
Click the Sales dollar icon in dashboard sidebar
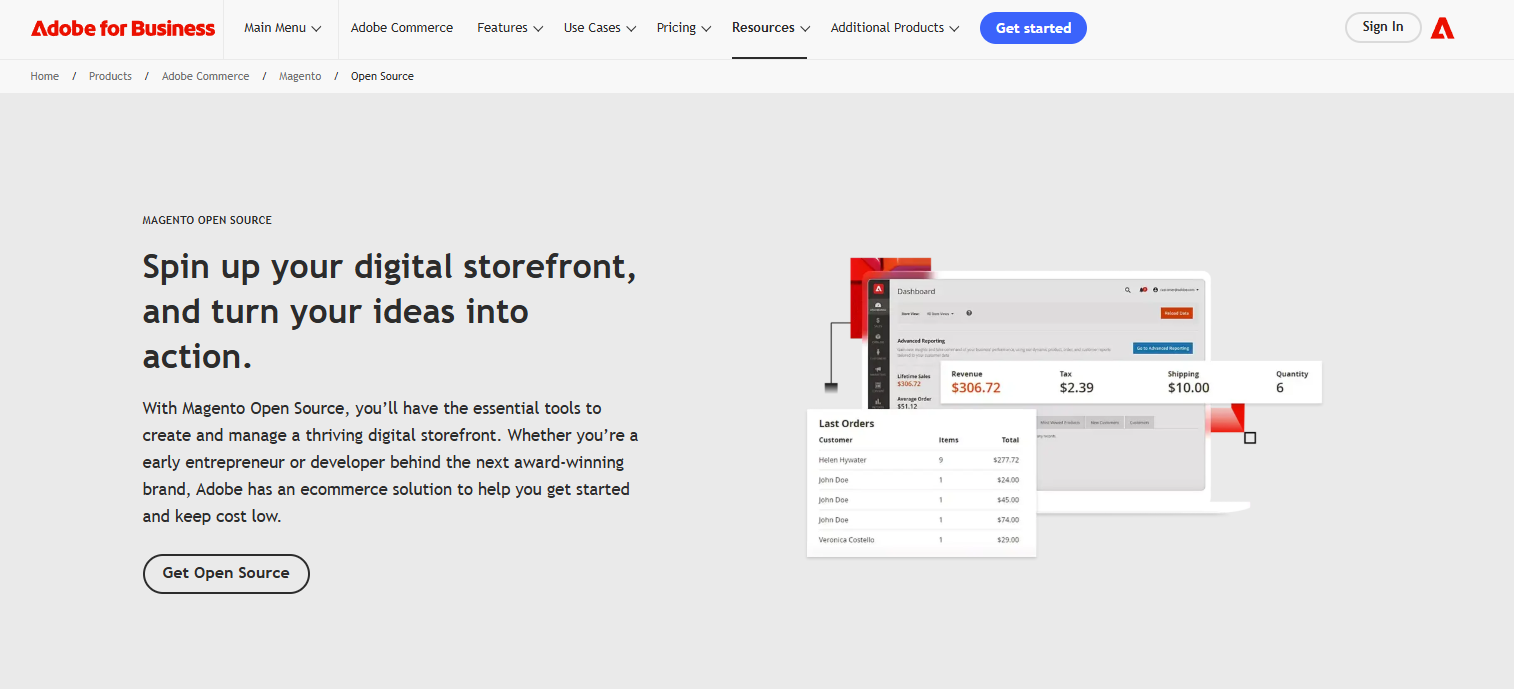pyautogui.click(x=878, y=322)
